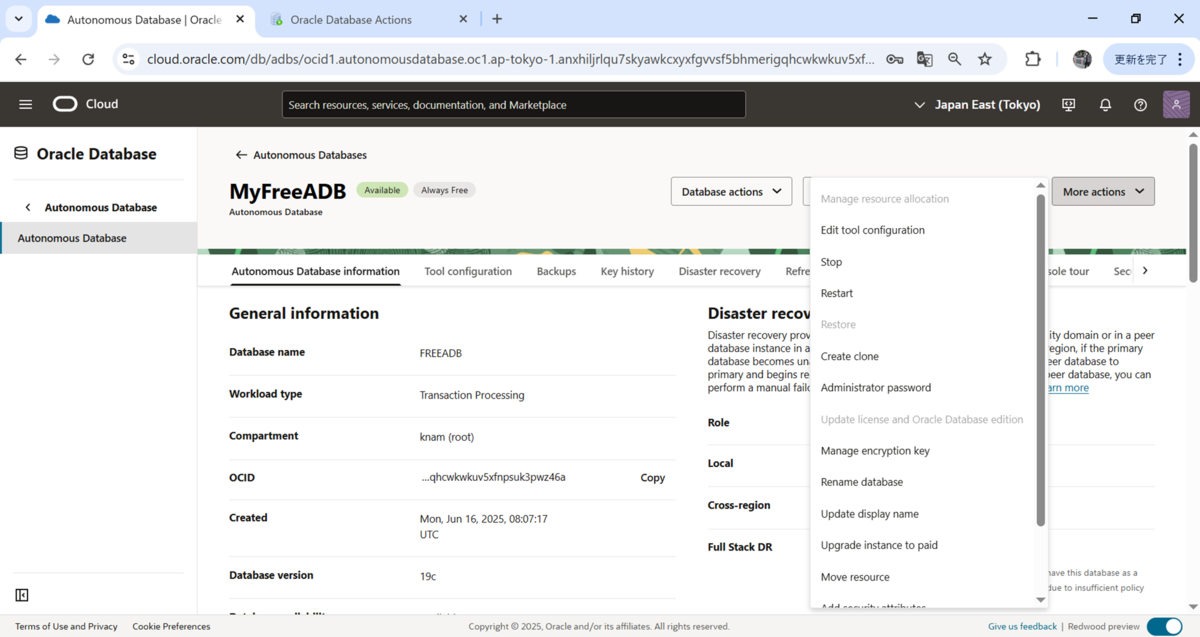Click the translate page icon
The height and width of the screenshot is (637, 1200).
coord(925,59)
